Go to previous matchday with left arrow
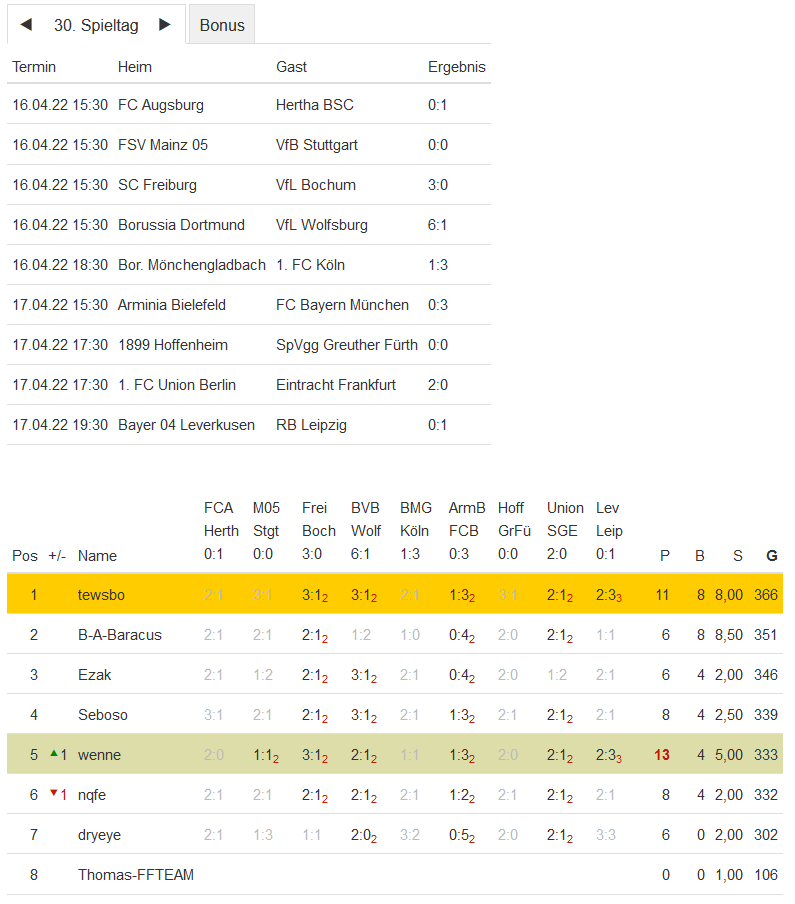The width and height of the screenshot is (795, 904). 26,25
